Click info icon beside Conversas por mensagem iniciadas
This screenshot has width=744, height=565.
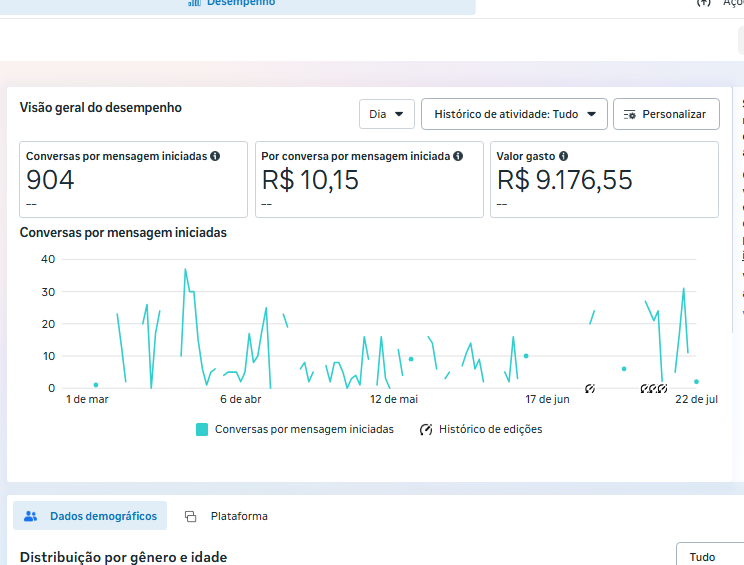coord(215,157)
